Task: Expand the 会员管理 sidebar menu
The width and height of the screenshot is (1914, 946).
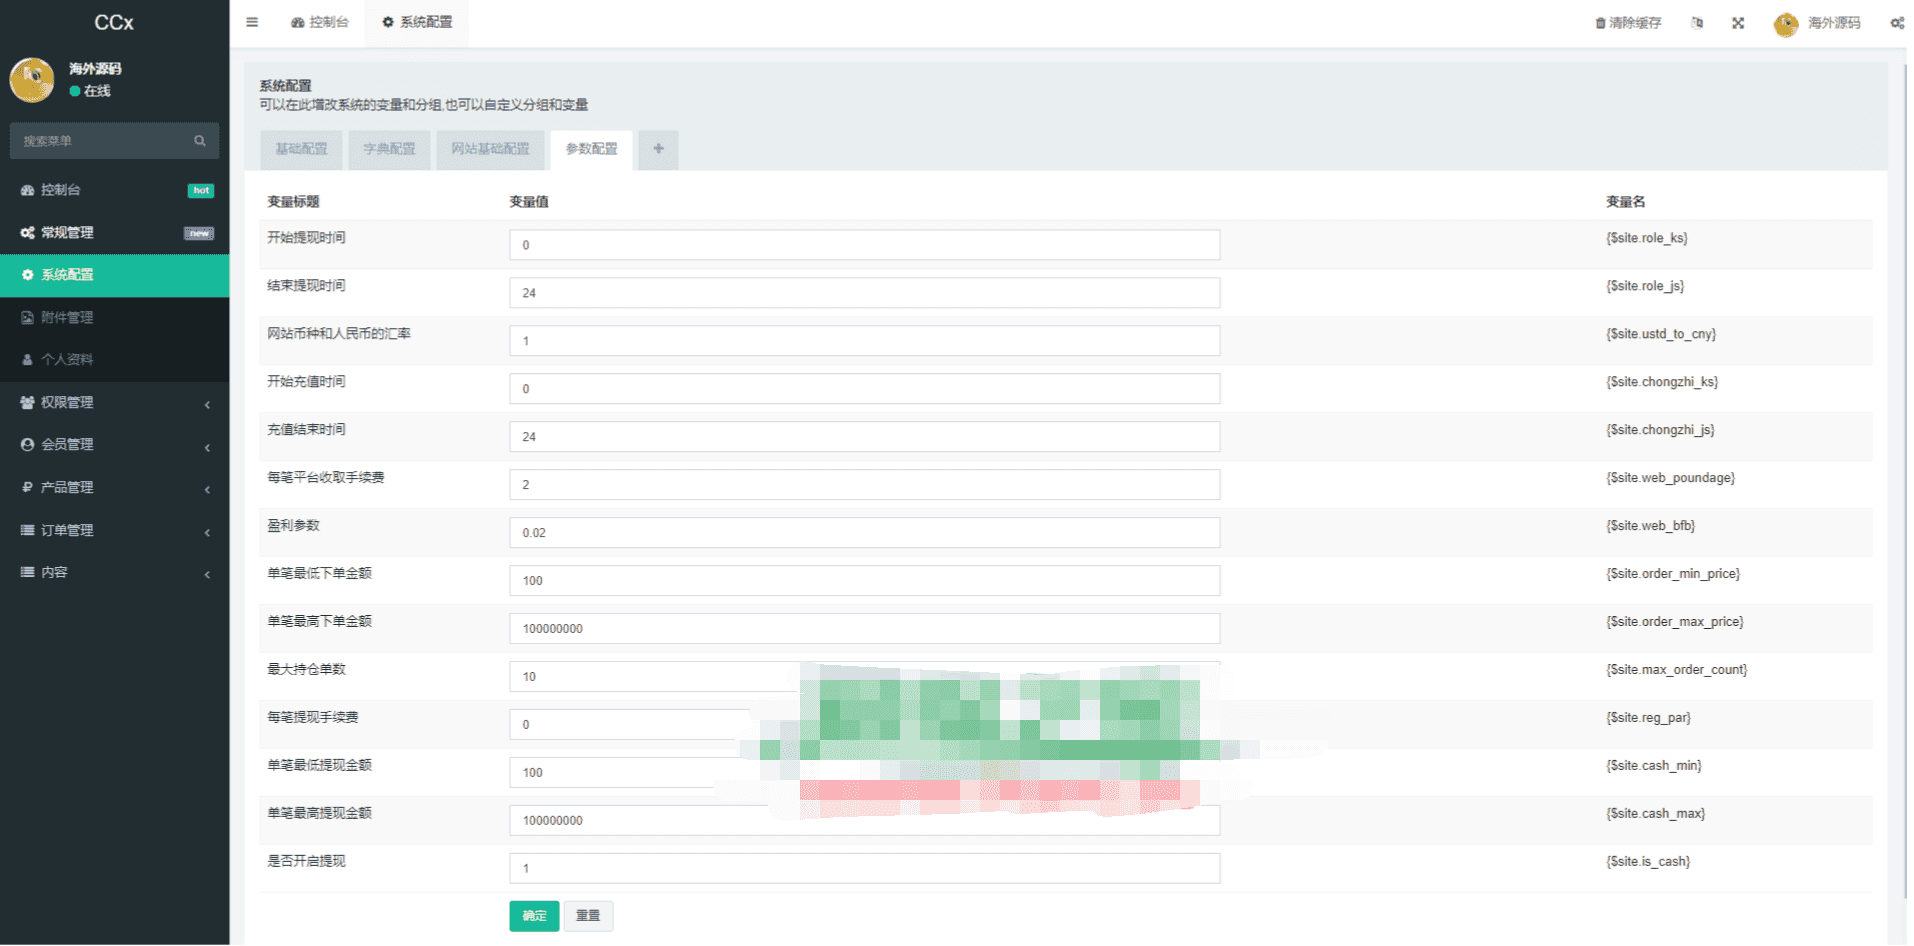Action: (x=114, y=445)
